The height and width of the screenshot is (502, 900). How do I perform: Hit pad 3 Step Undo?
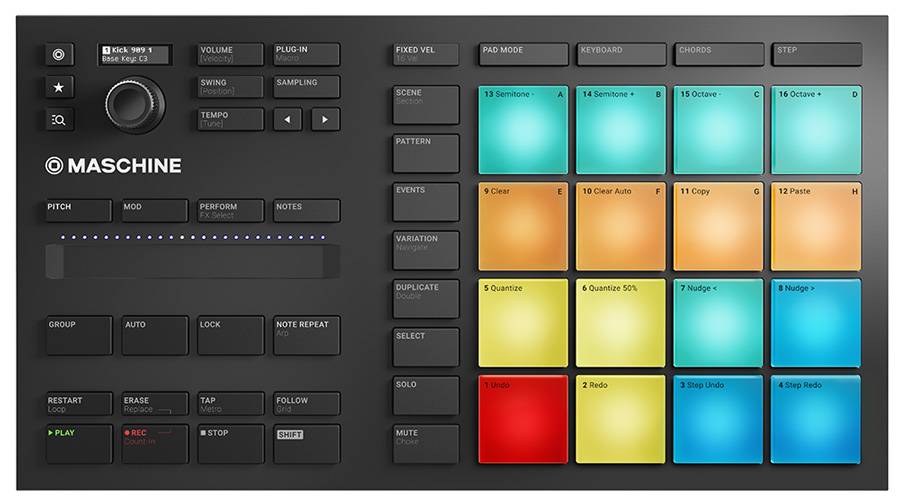point(719,419)
